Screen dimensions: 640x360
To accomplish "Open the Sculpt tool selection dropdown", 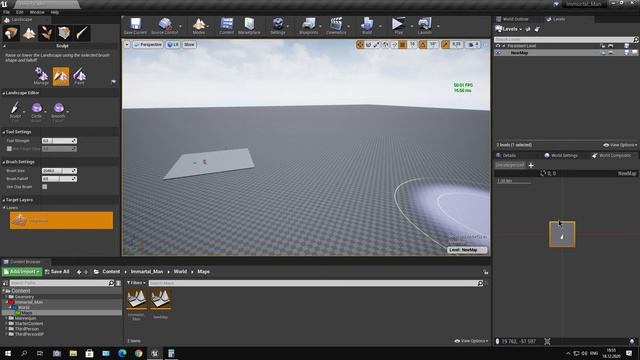I will coord(16,111).
